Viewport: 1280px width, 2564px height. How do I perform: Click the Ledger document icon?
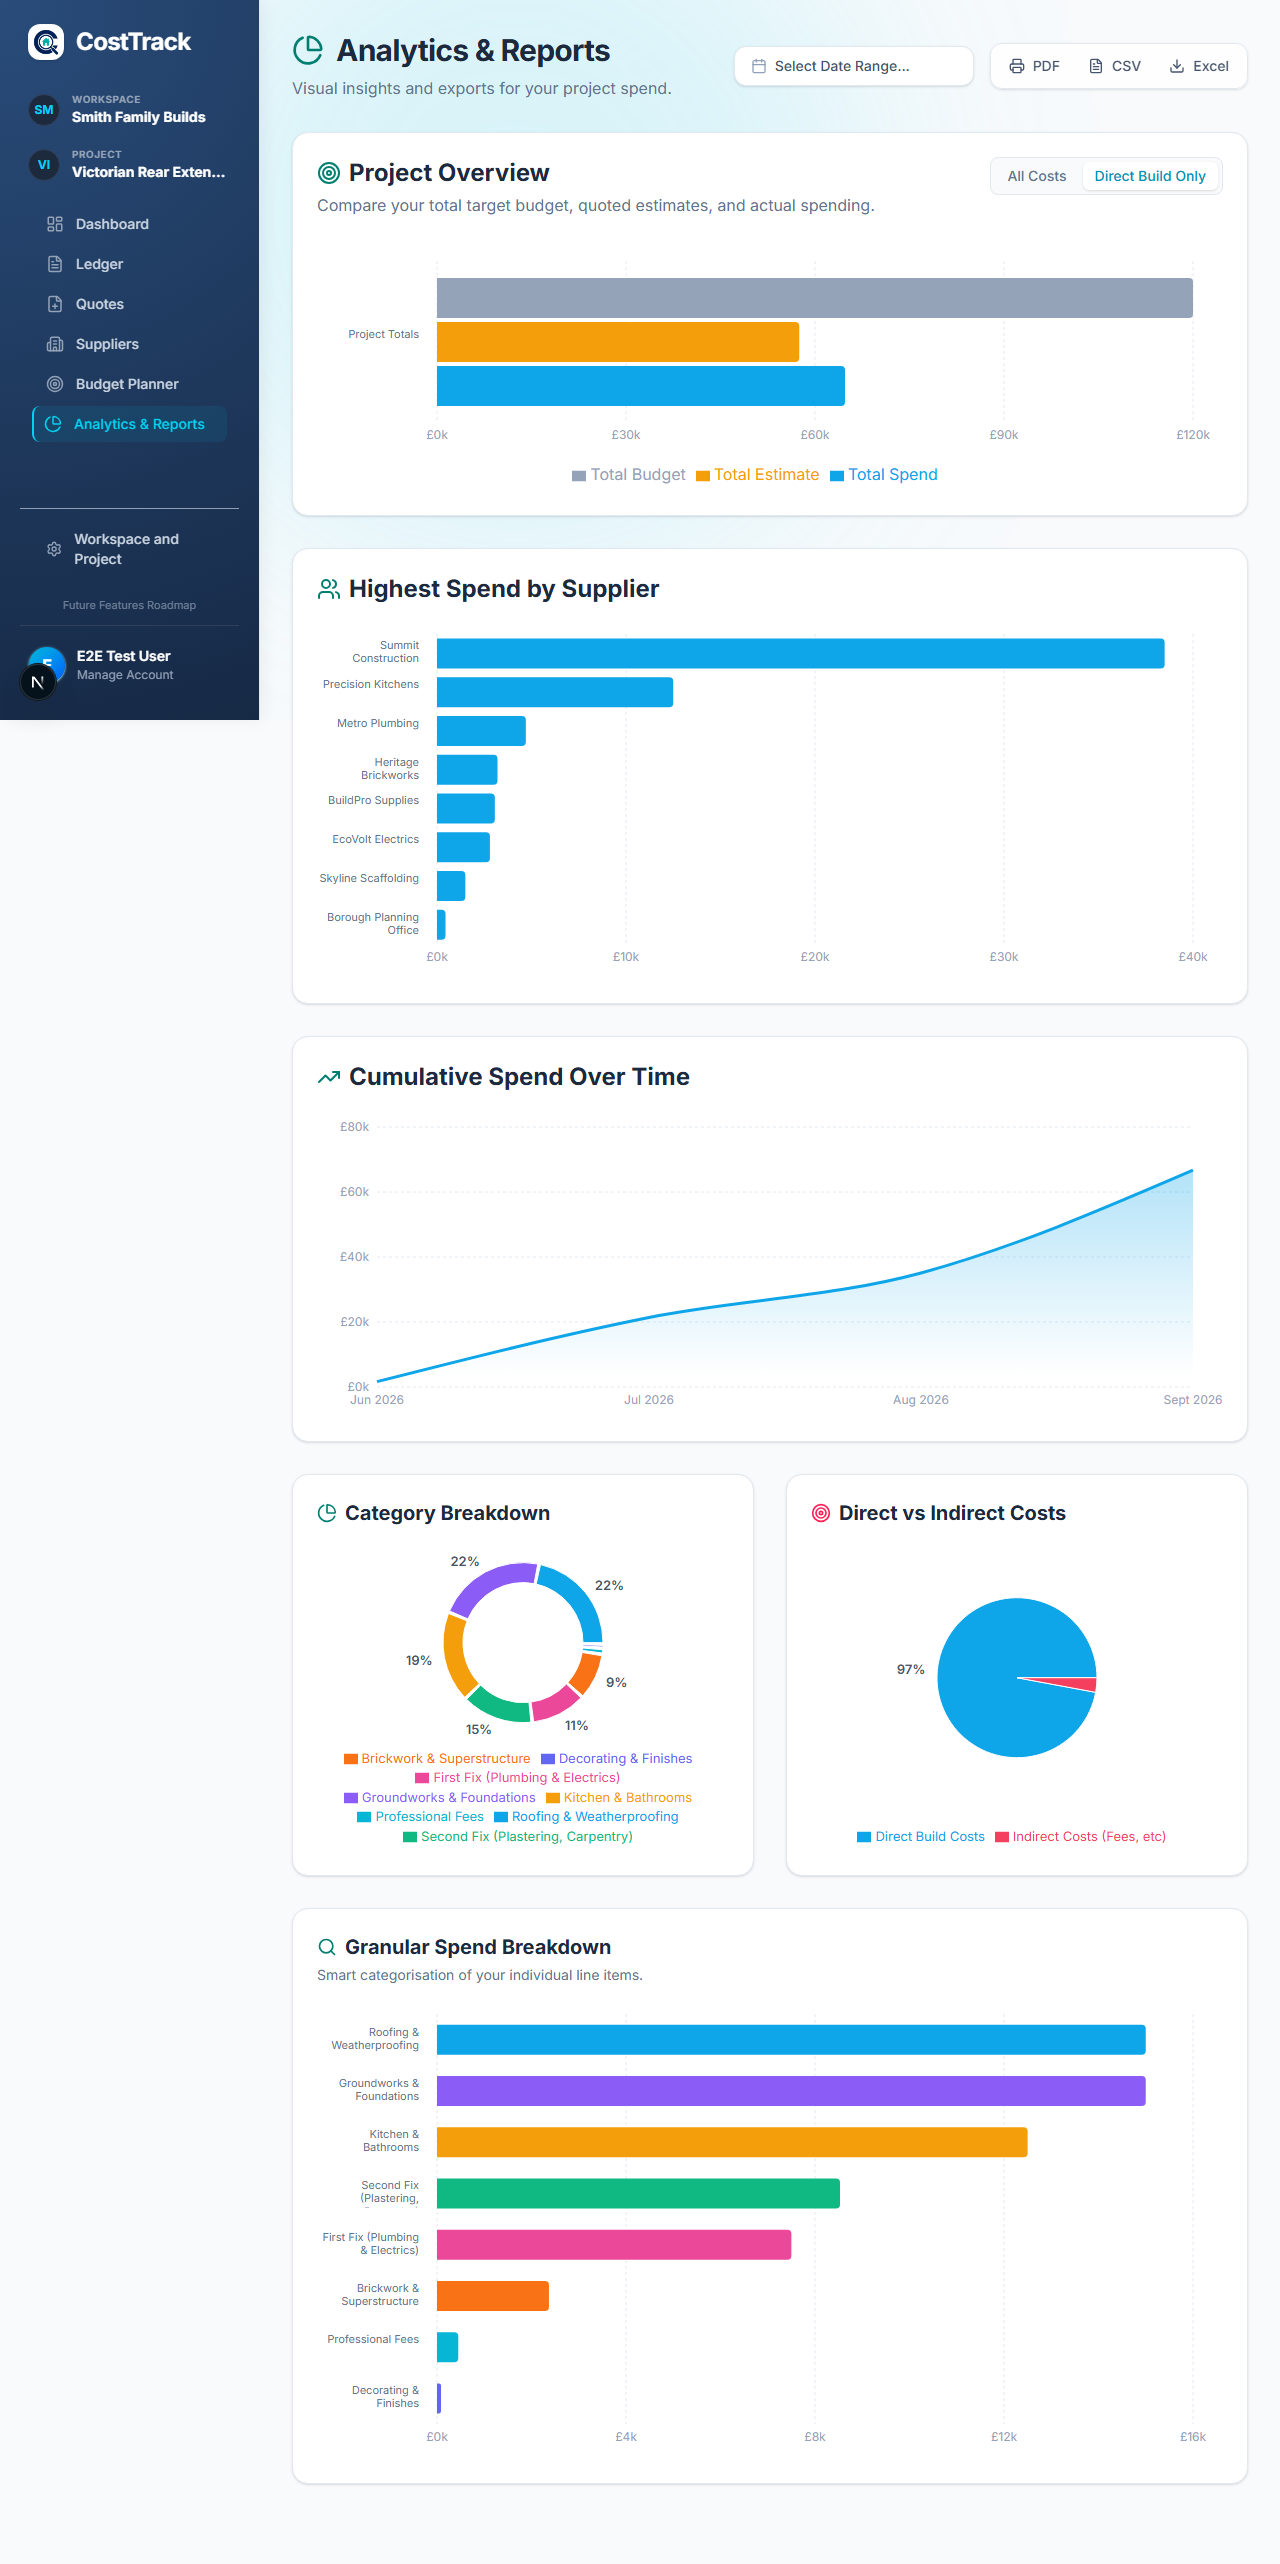tap(55, 264)
